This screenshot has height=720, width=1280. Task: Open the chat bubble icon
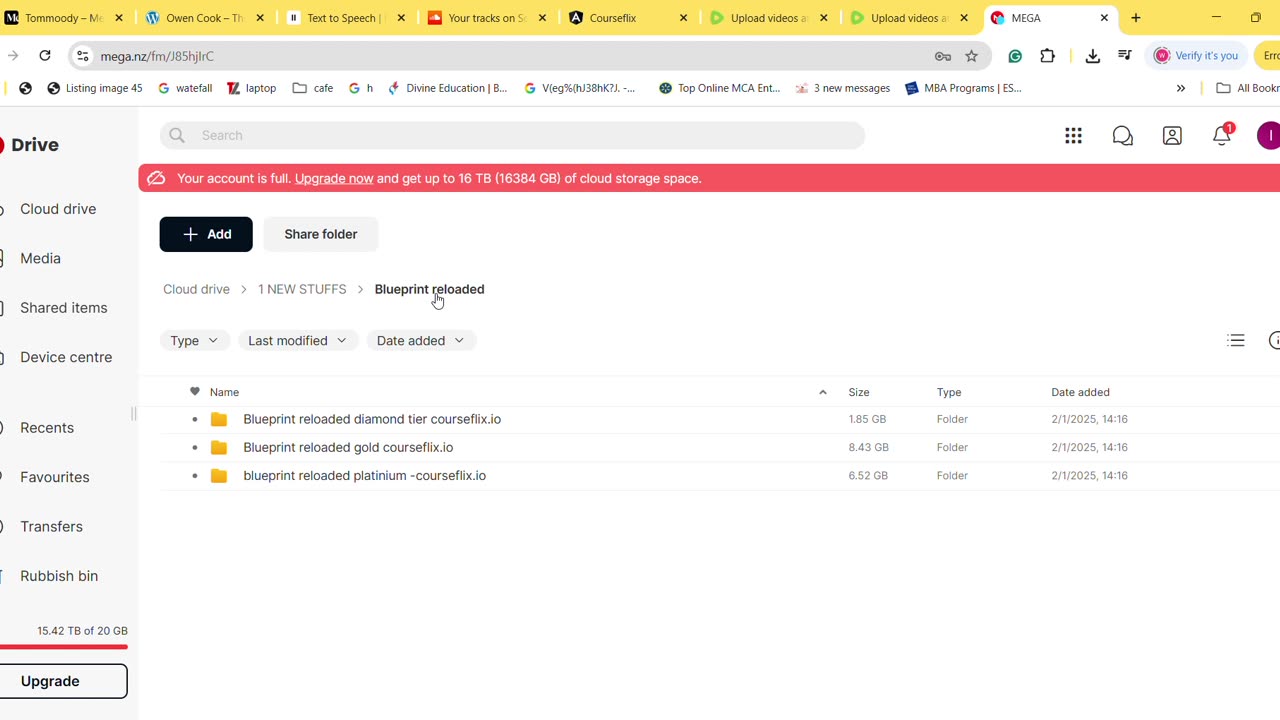pyautogui.click(x=1123, y=136)
